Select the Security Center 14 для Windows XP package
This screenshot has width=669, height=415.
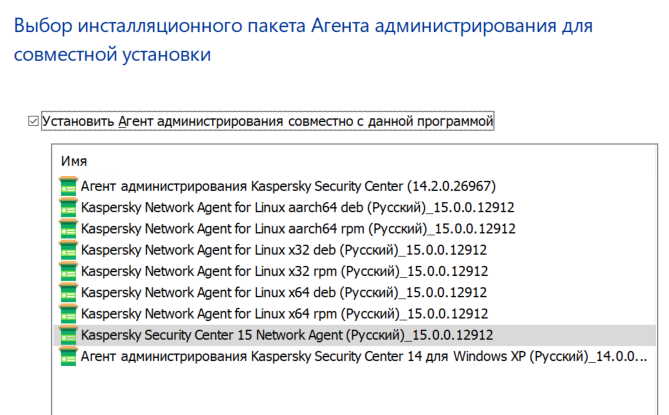360,356
